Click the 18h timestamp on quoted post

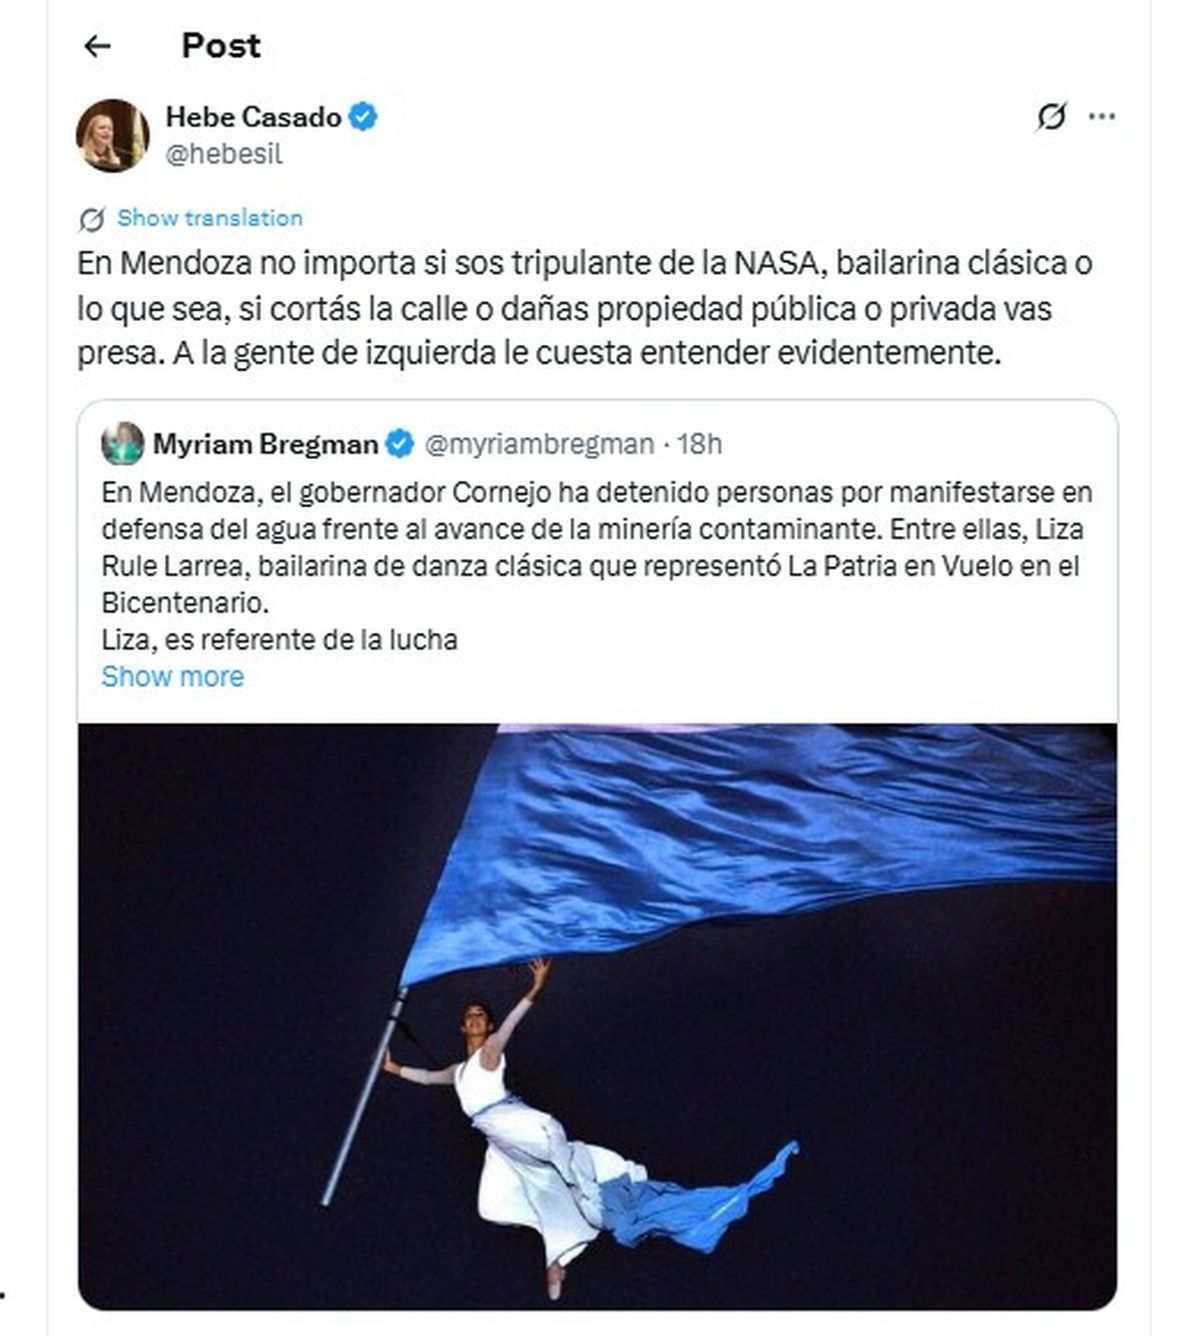pos(700,443)
